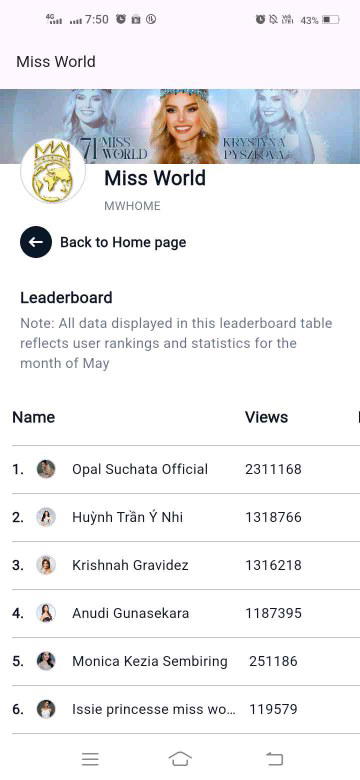Tap the MWHOME handle text
360x780 pixels.
click(x=132, y=206)
